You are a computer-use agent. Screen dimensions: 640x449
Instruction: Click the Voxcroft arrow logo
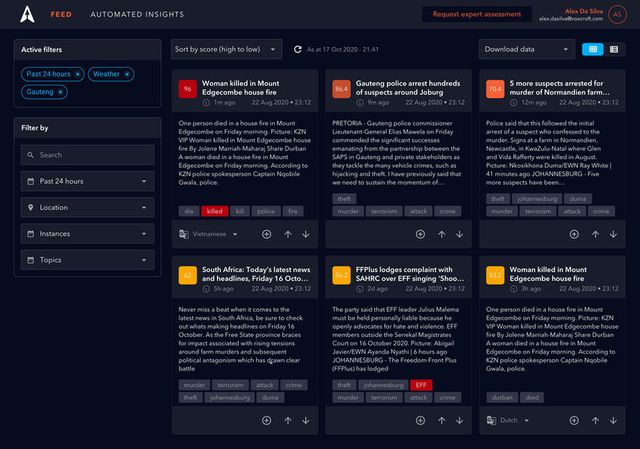(27, 14)
